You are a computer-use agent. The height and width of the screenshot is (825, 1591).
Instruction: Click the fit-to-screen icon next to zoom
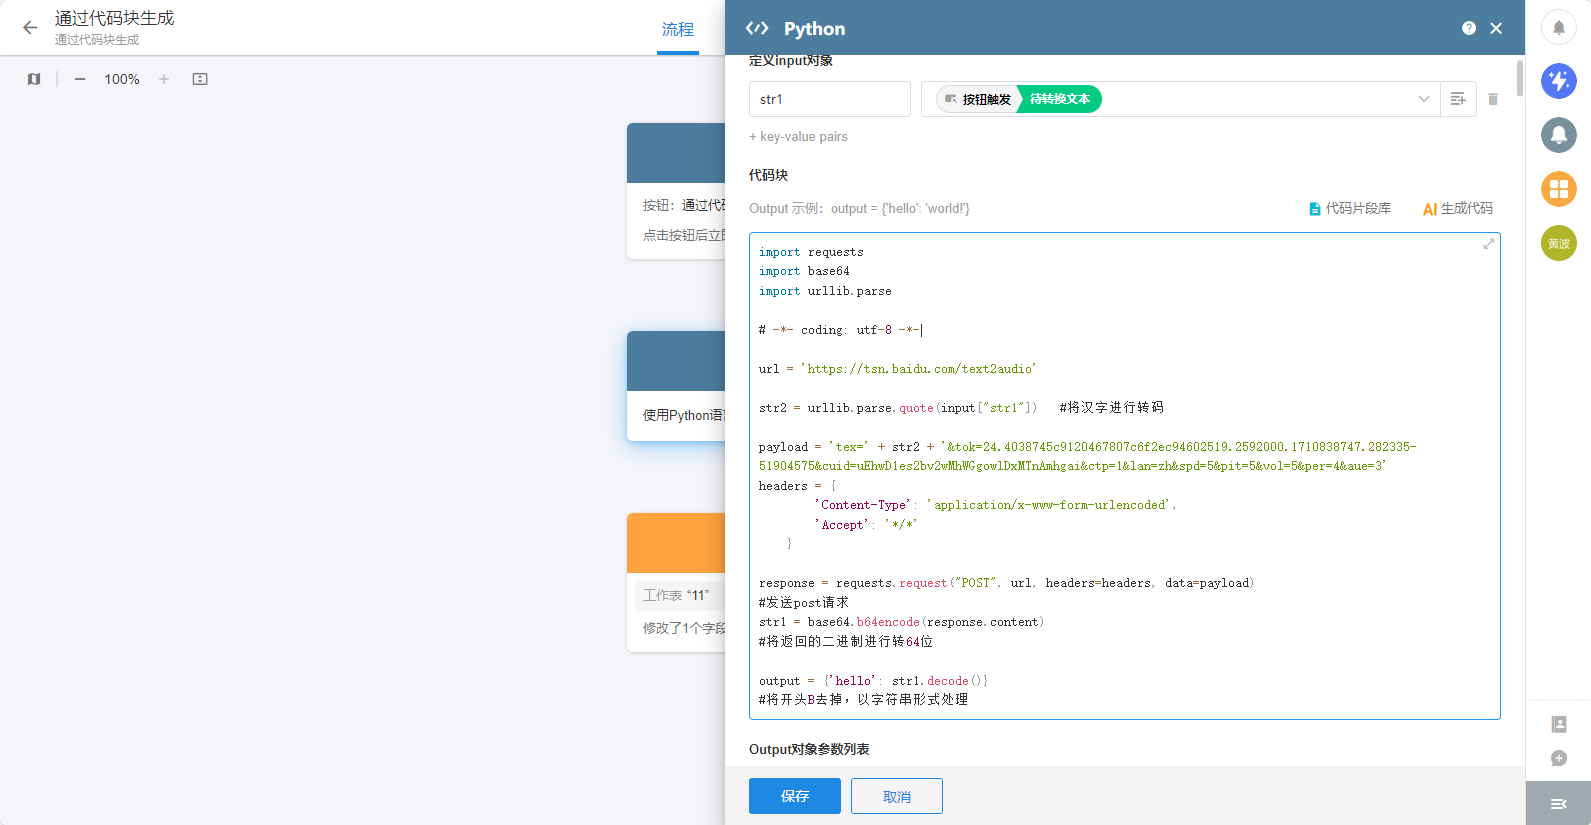(200, 79)
